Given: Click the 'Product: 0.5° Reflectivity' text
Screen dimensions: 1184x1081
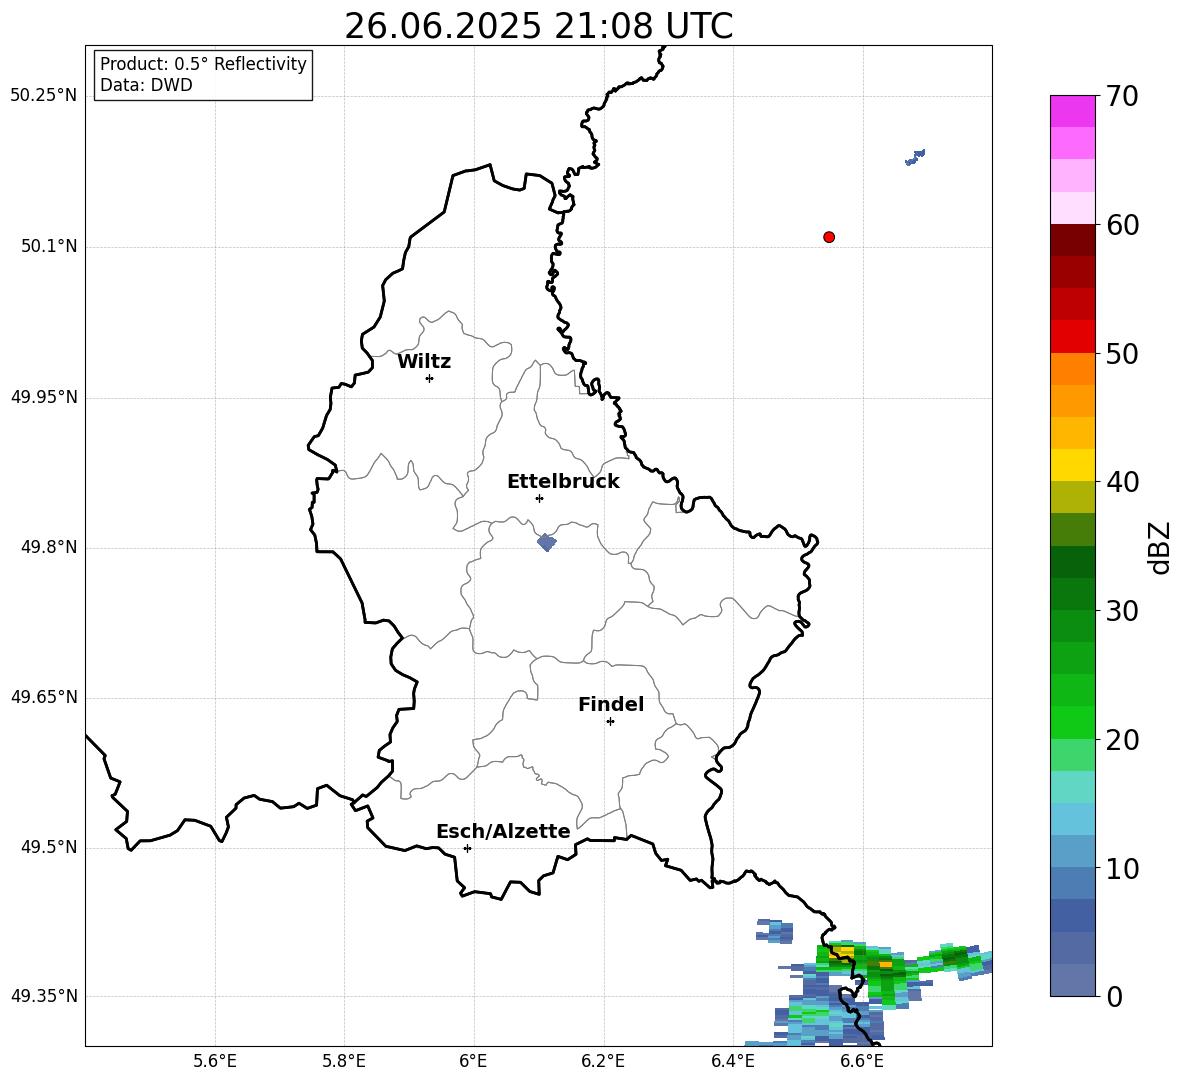Looking at the screenshot, I should (203, 64).
